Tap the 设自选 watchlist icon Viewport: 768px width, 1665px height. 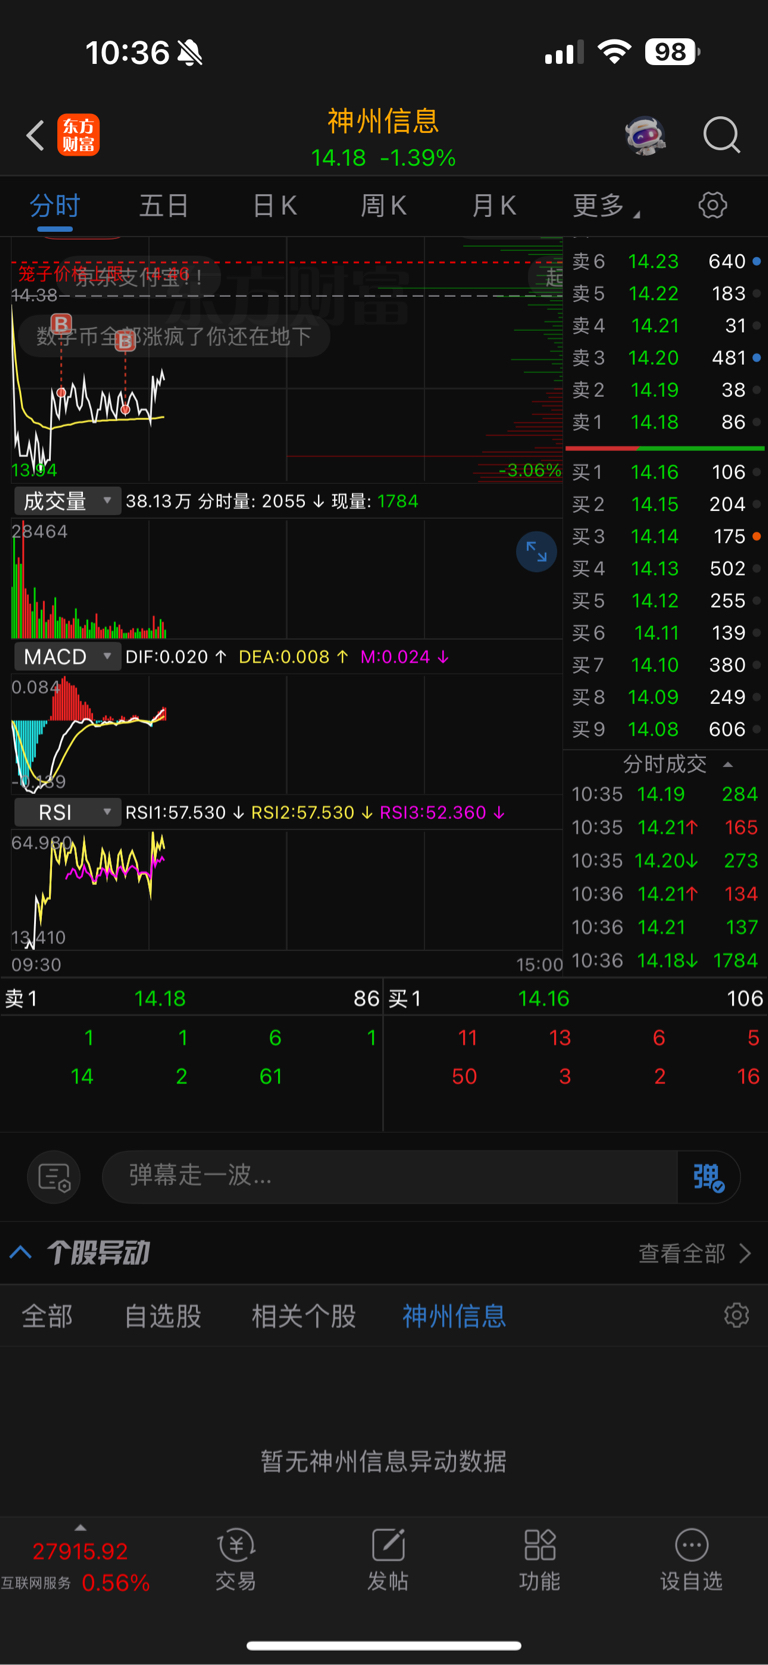[x=691, y=1559]
